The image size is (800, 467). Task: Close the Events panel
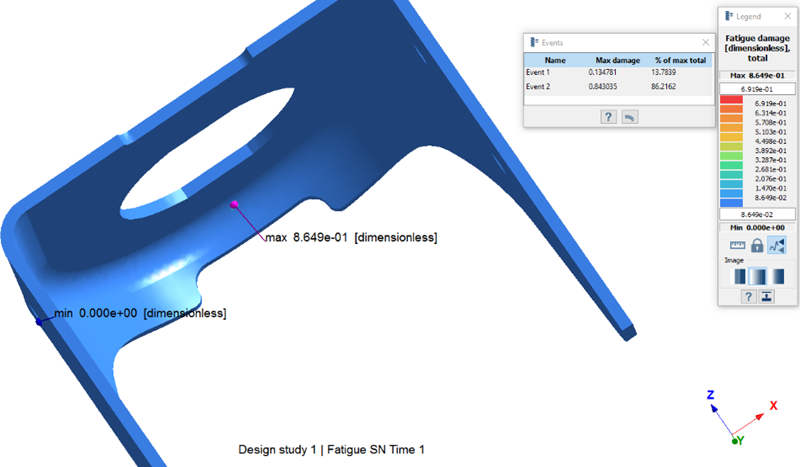706,43
